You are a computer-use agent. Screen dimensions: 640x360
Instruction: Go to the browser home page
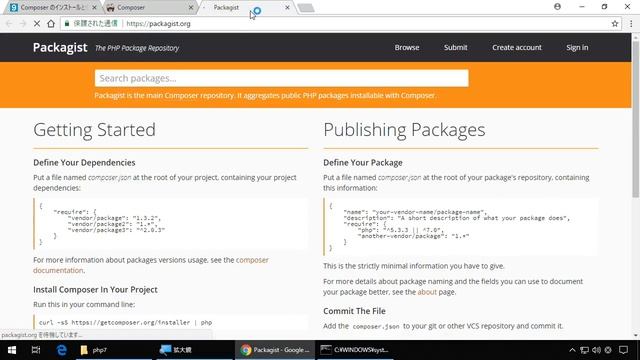(51, 24)
